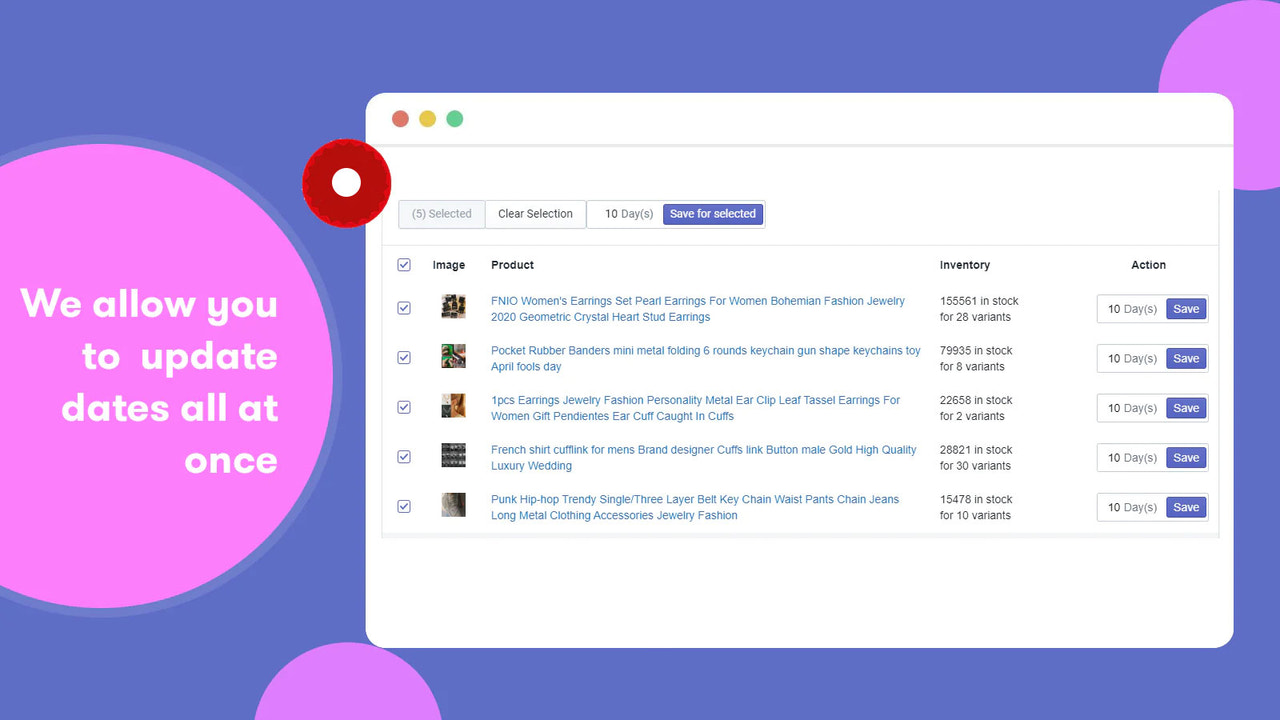The height and width of the screenshot is (720, 1280).
Task: Edit days field in 1pcs Earrings Jewelry row
Action: point(1132,408)
